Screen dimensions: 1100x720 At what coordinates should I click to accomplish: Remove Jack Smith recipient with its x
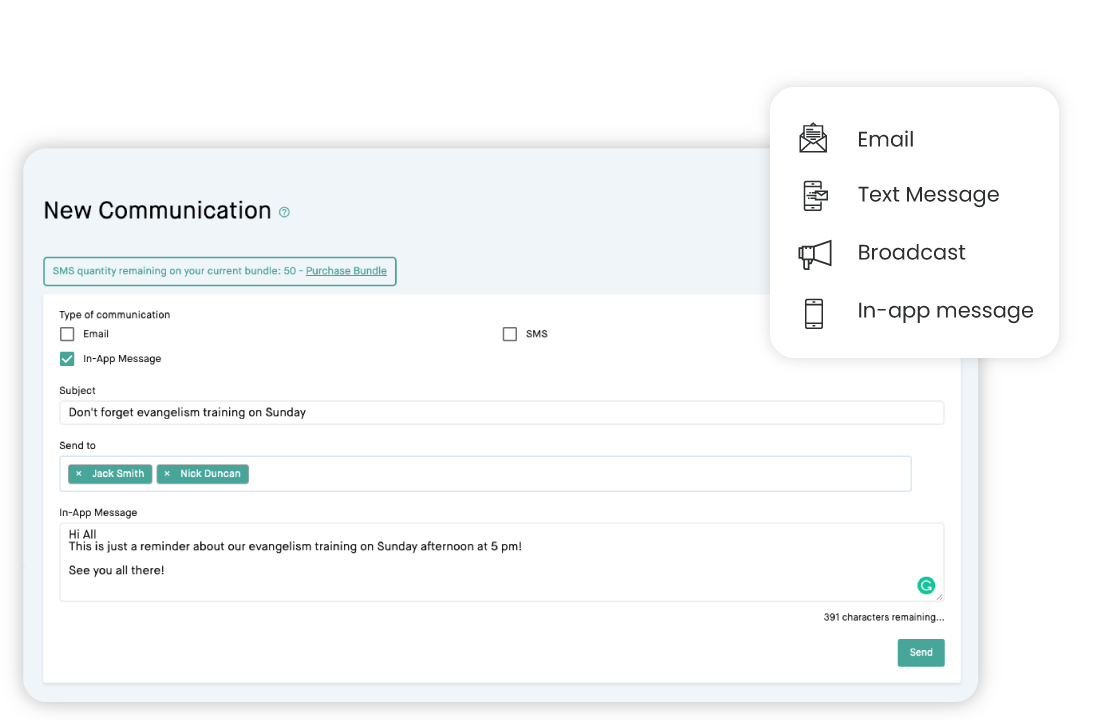[79, 474]
